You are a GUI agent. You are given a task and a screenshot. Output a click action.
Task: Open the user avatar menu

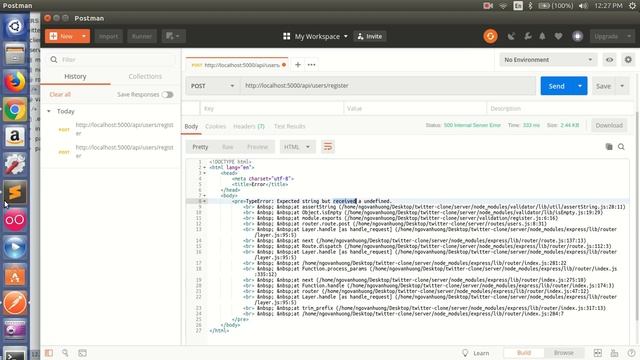pos(577,36)
